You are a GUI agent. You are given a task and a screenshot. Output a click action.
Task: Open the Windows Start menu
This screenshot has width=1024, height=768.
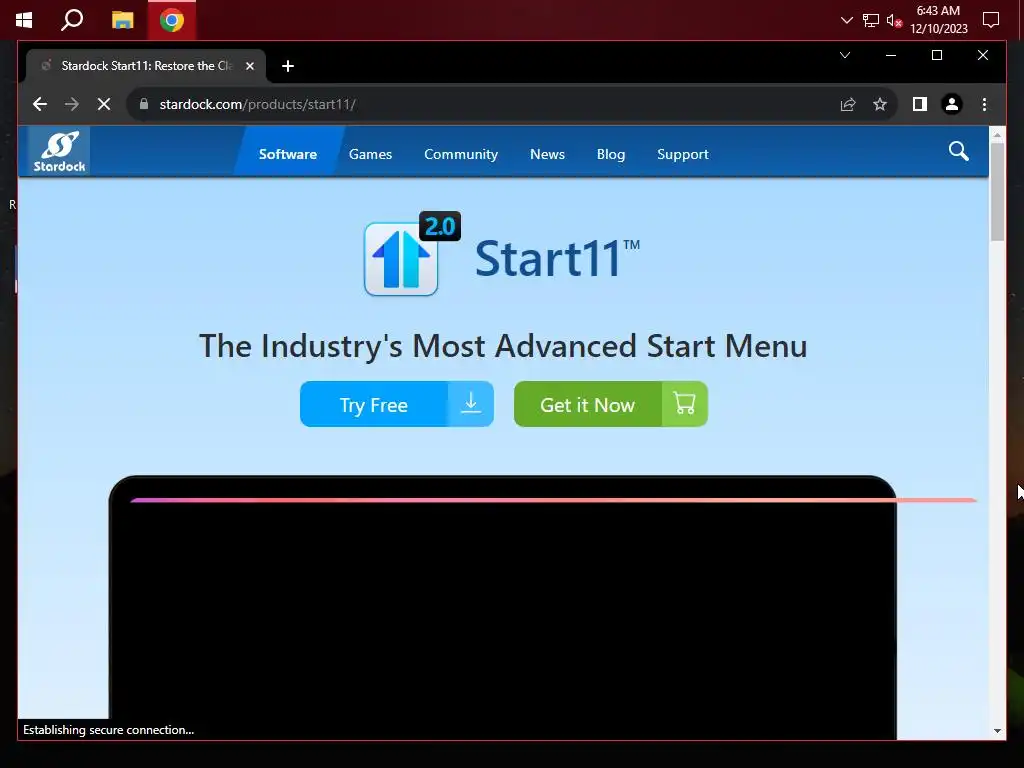click(24, 20)
